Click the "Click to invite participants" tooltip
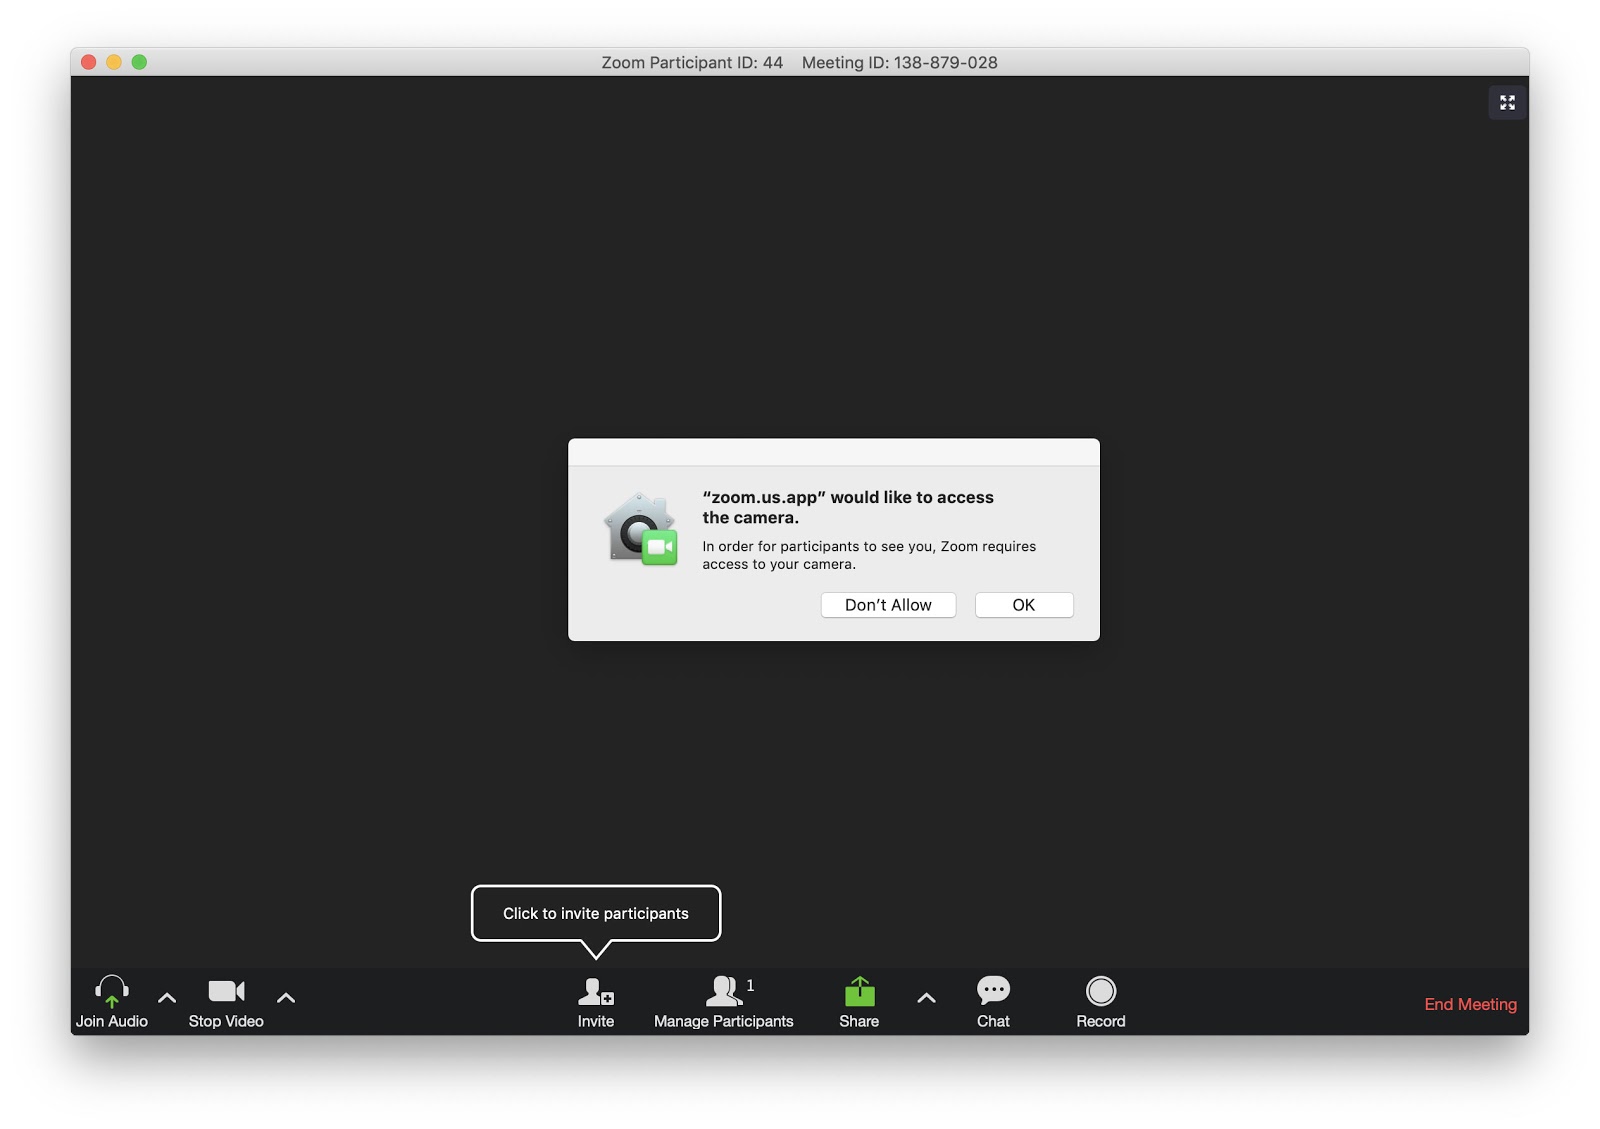The height and width of the screenshot is (1129, 1600). [x=596, y=913]
